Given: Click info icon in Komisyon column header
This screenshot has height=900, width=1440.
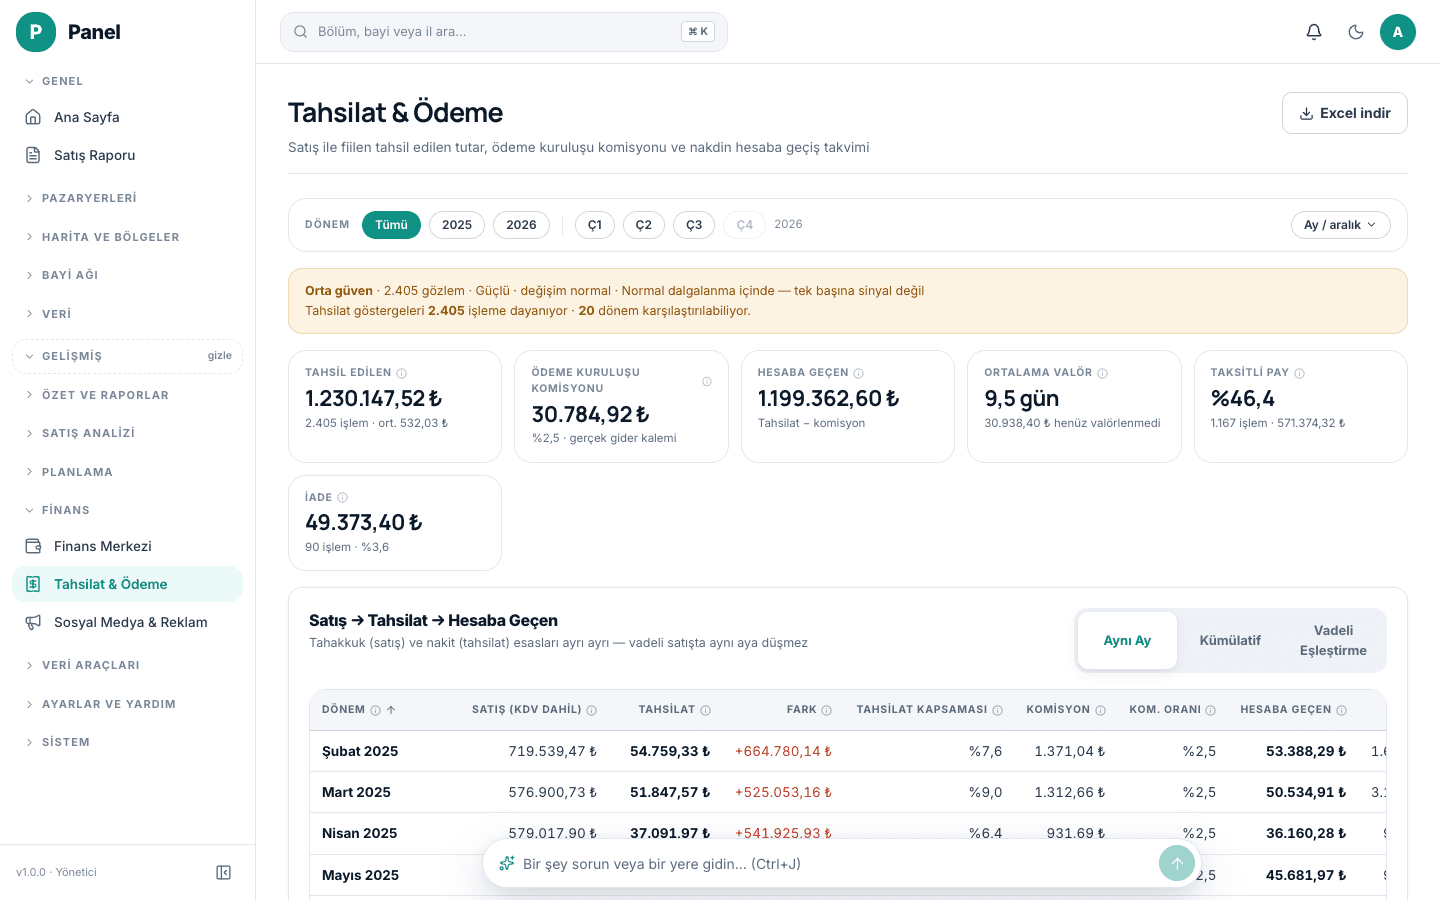Looking at the screenshot, I should click(x=1101, y=710).
